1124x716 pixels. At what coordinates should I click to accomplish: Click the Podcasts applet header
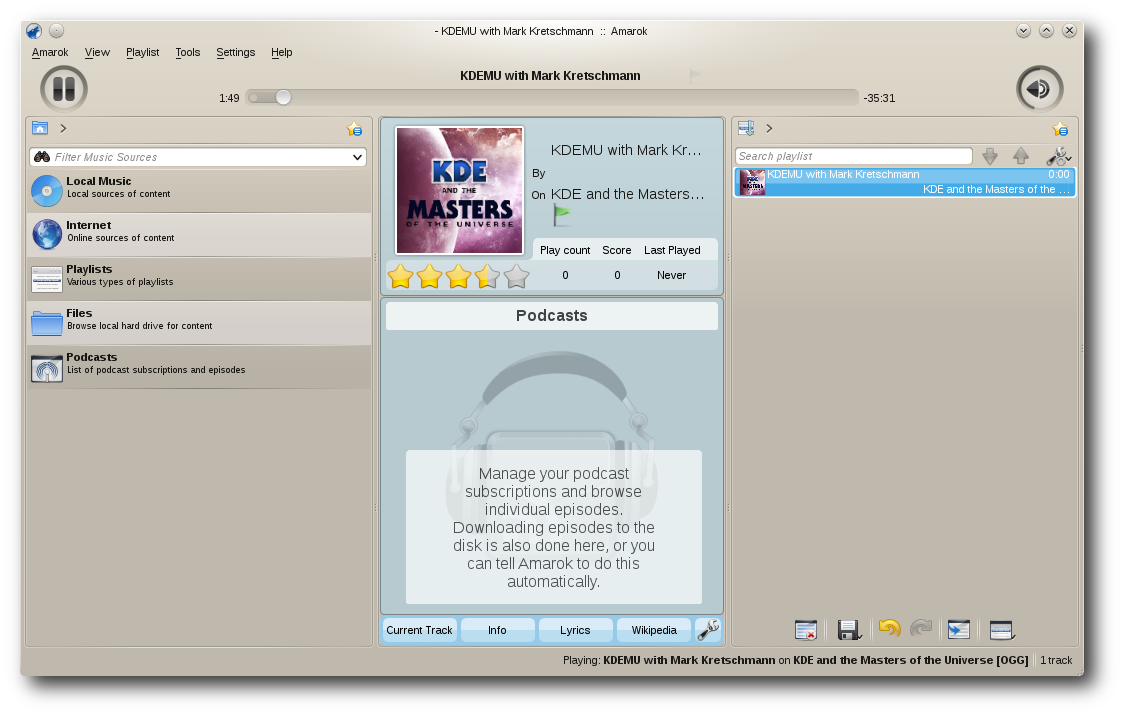pyautogui.click(x=551, y=315)
